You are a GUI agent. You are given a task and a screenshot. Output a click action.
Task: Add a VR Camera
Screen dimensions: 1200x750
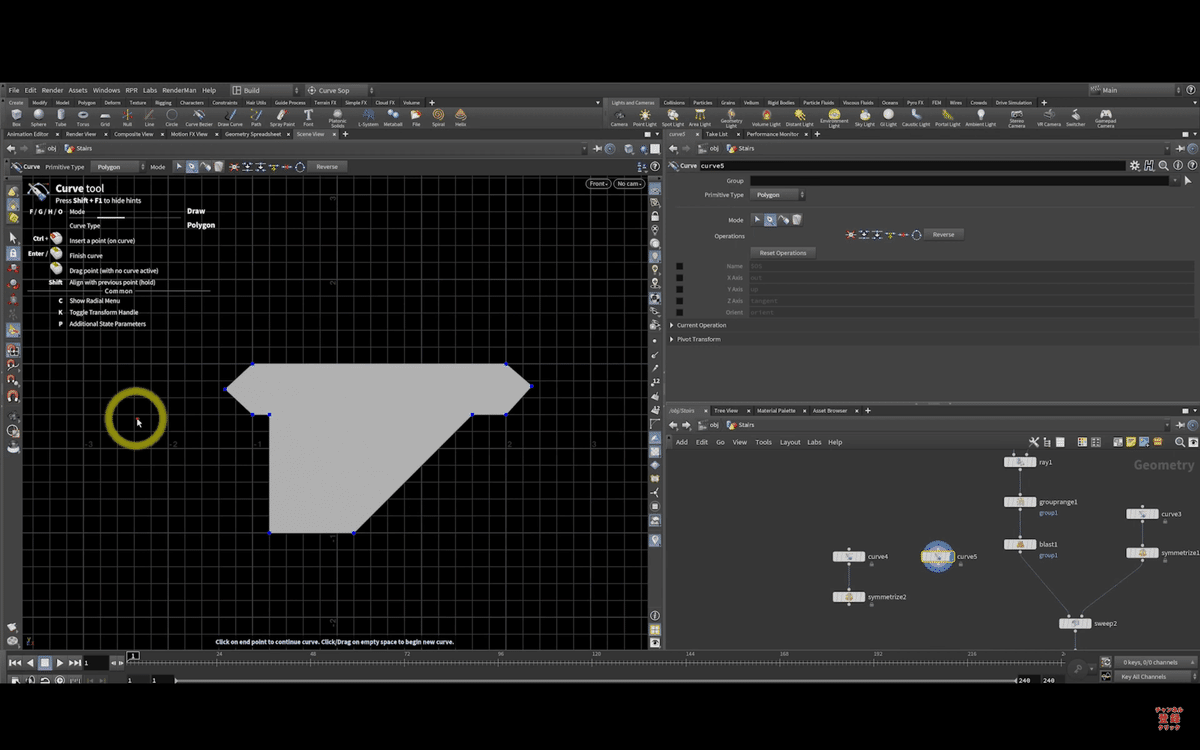click(x=1048, y=118)
